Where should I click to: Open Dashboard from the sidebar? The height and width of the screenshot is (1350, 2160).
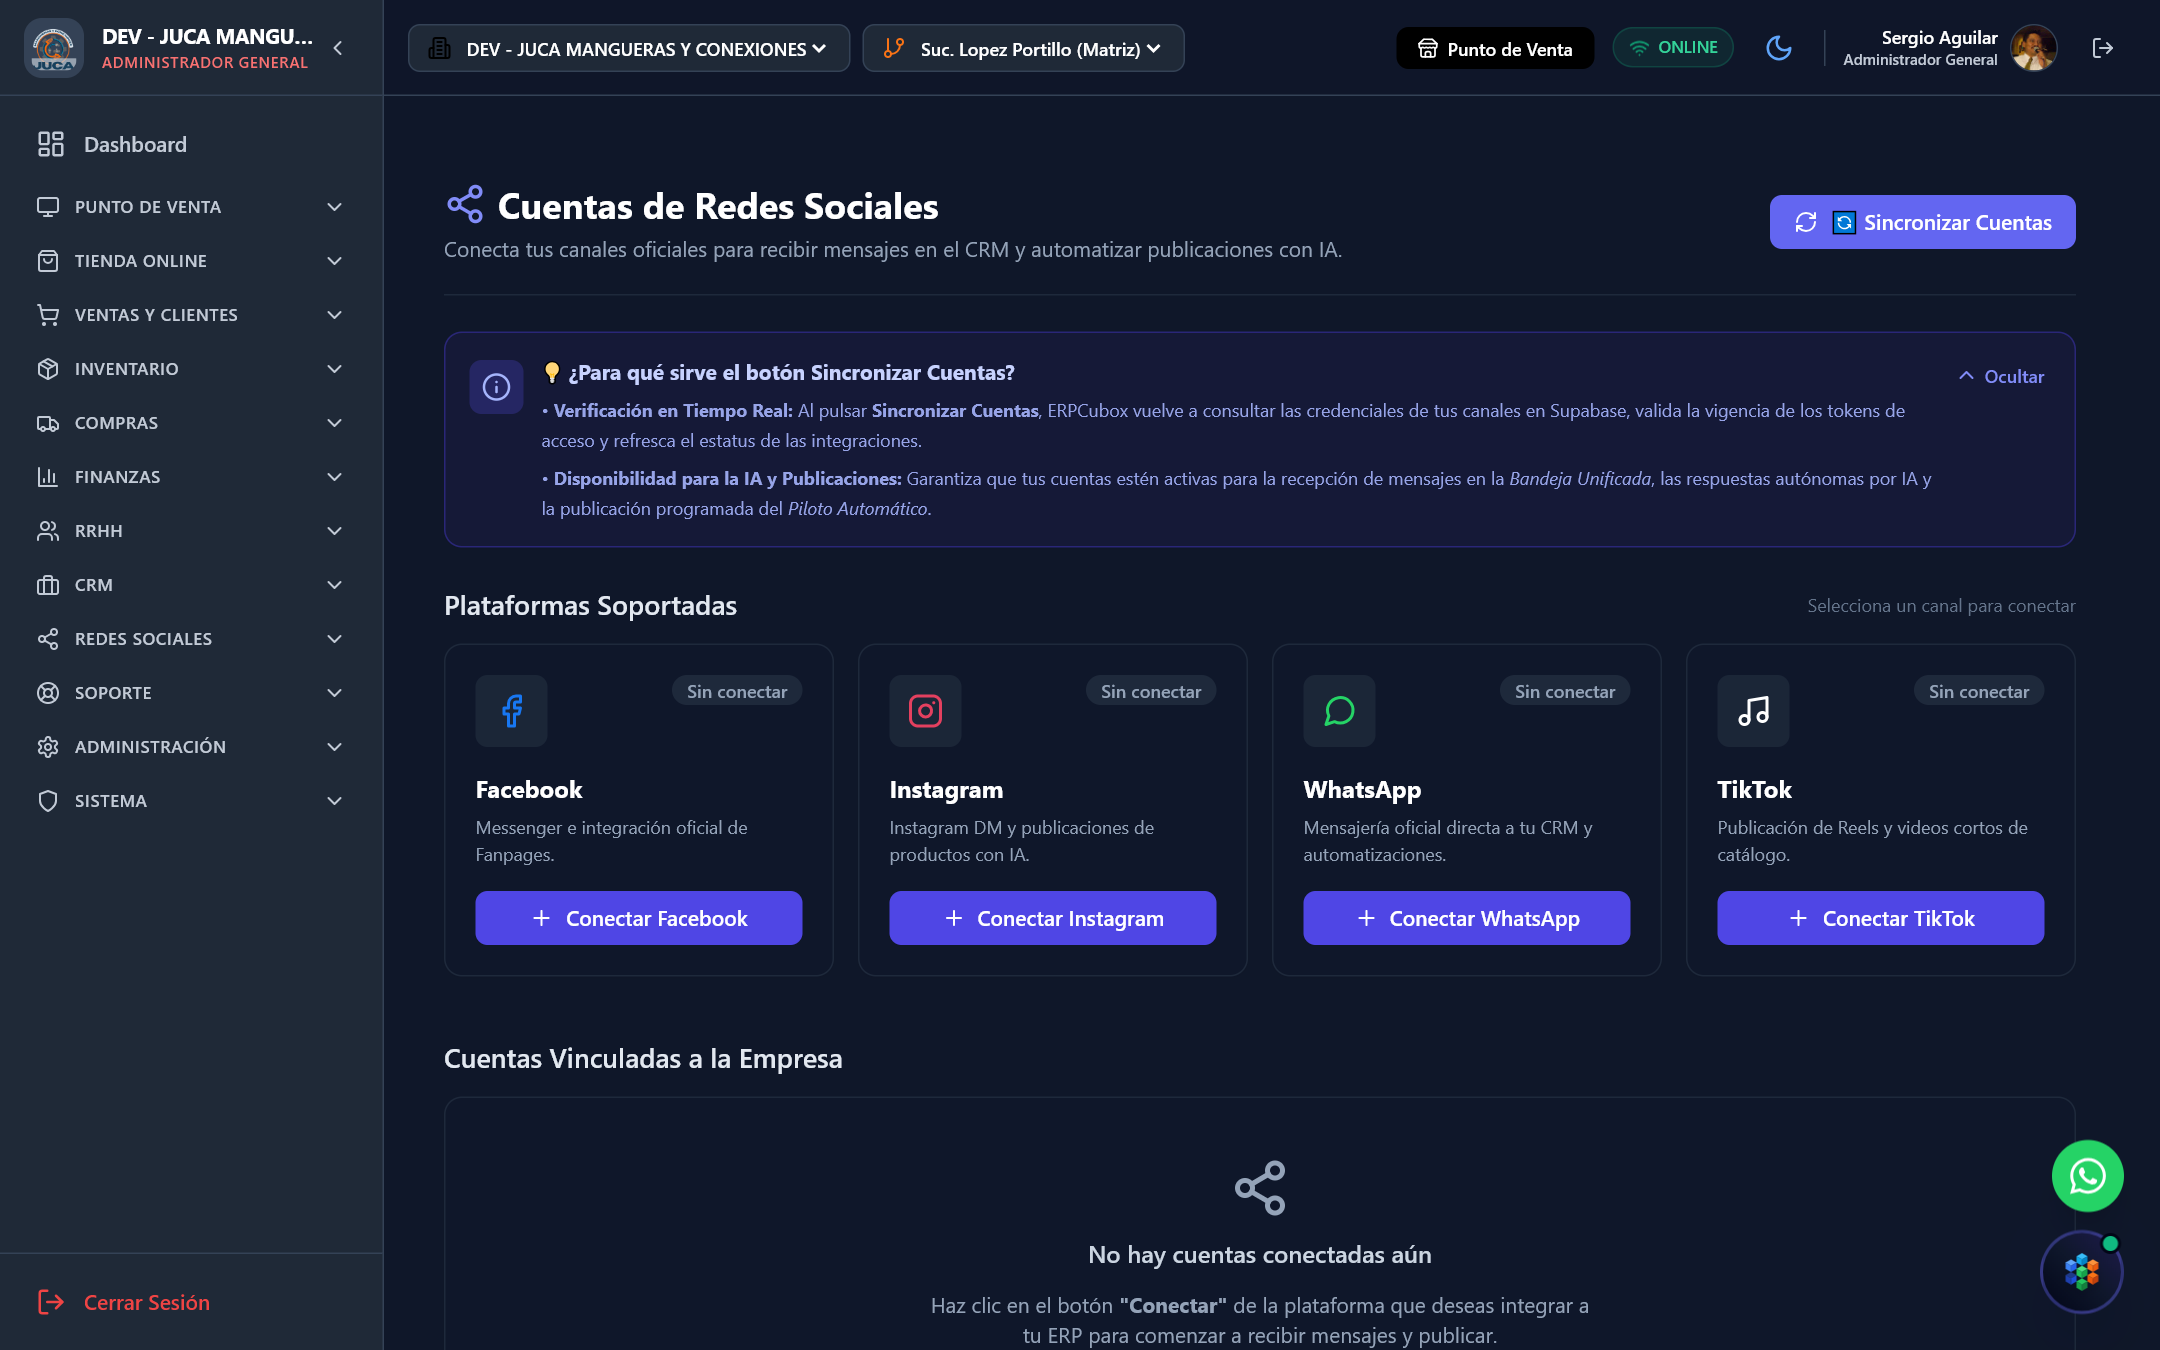click(x=191, y=144)
